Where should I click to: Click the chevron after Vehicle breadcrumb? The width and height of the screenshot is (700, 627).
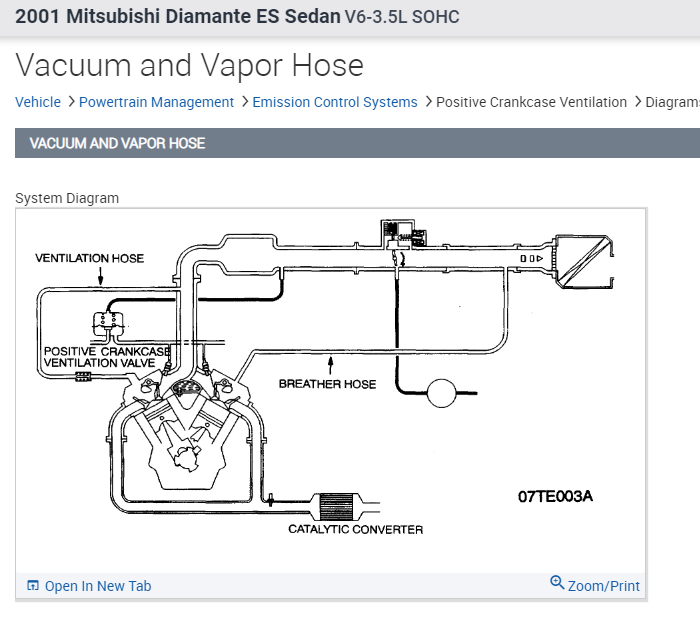pos(71,102)
